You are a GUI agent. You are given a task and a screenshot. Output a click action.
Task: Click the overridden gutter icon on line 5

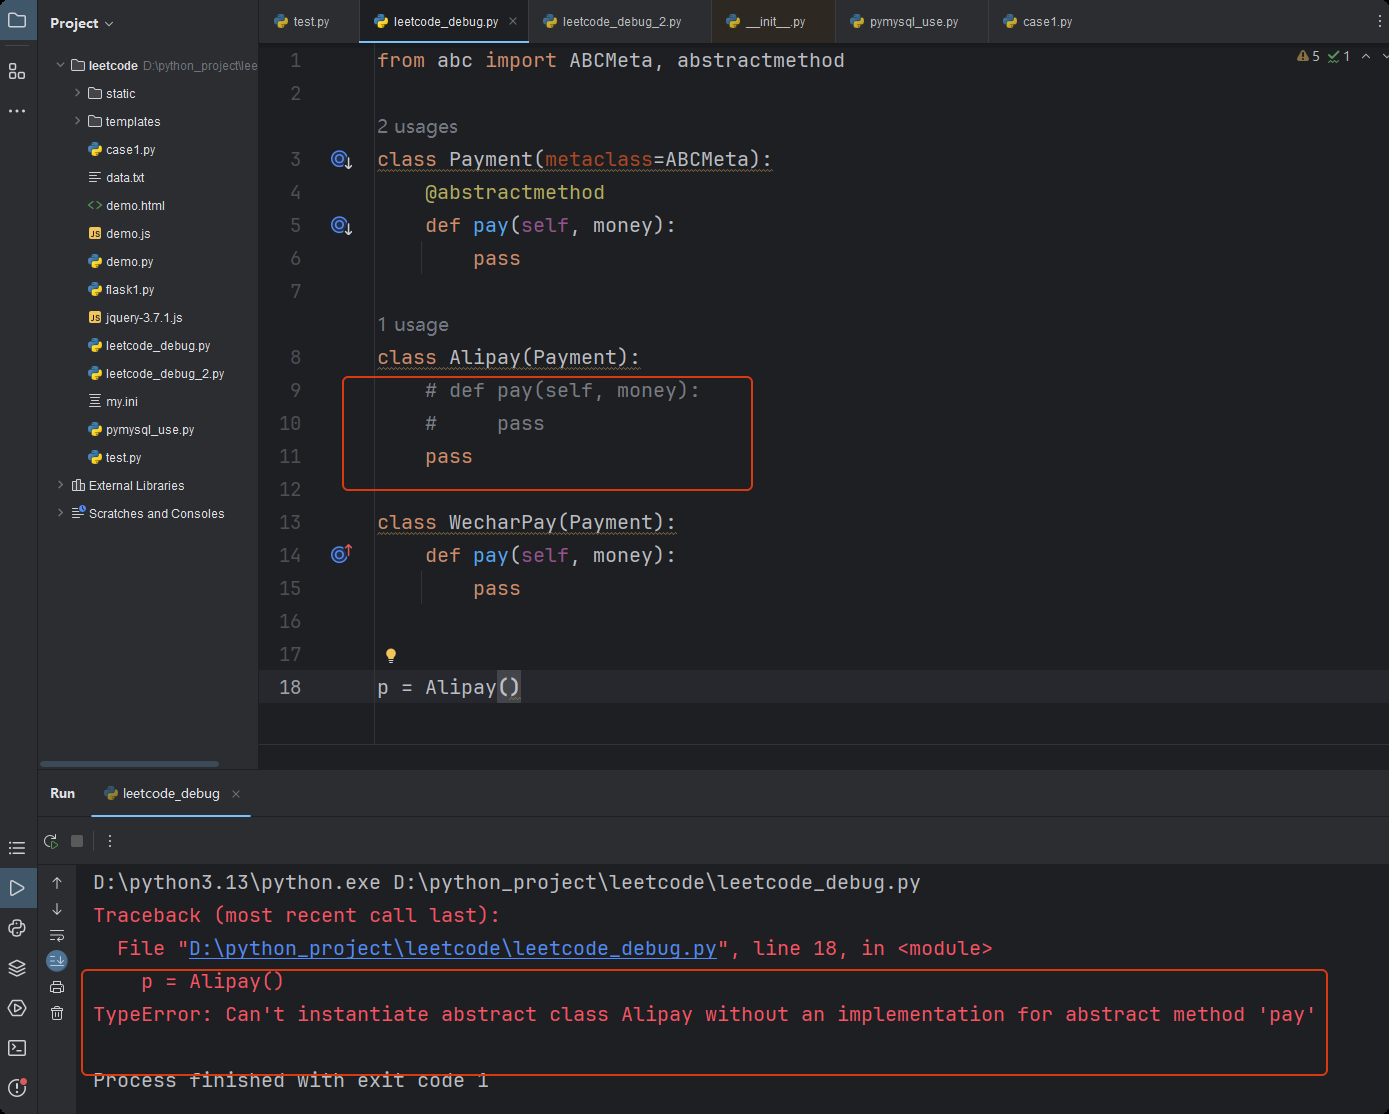point(341,226)
